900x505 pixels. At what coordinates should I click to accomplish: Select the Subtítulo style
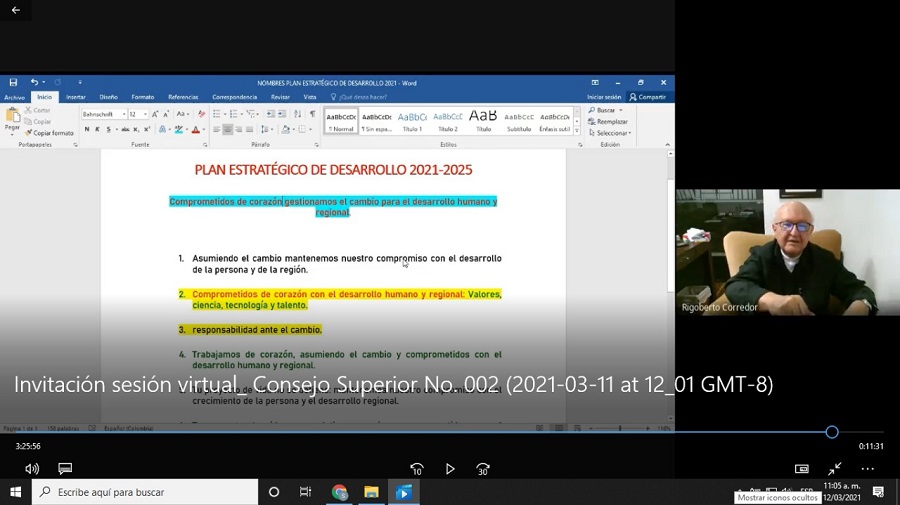click(x=519, y=121)
